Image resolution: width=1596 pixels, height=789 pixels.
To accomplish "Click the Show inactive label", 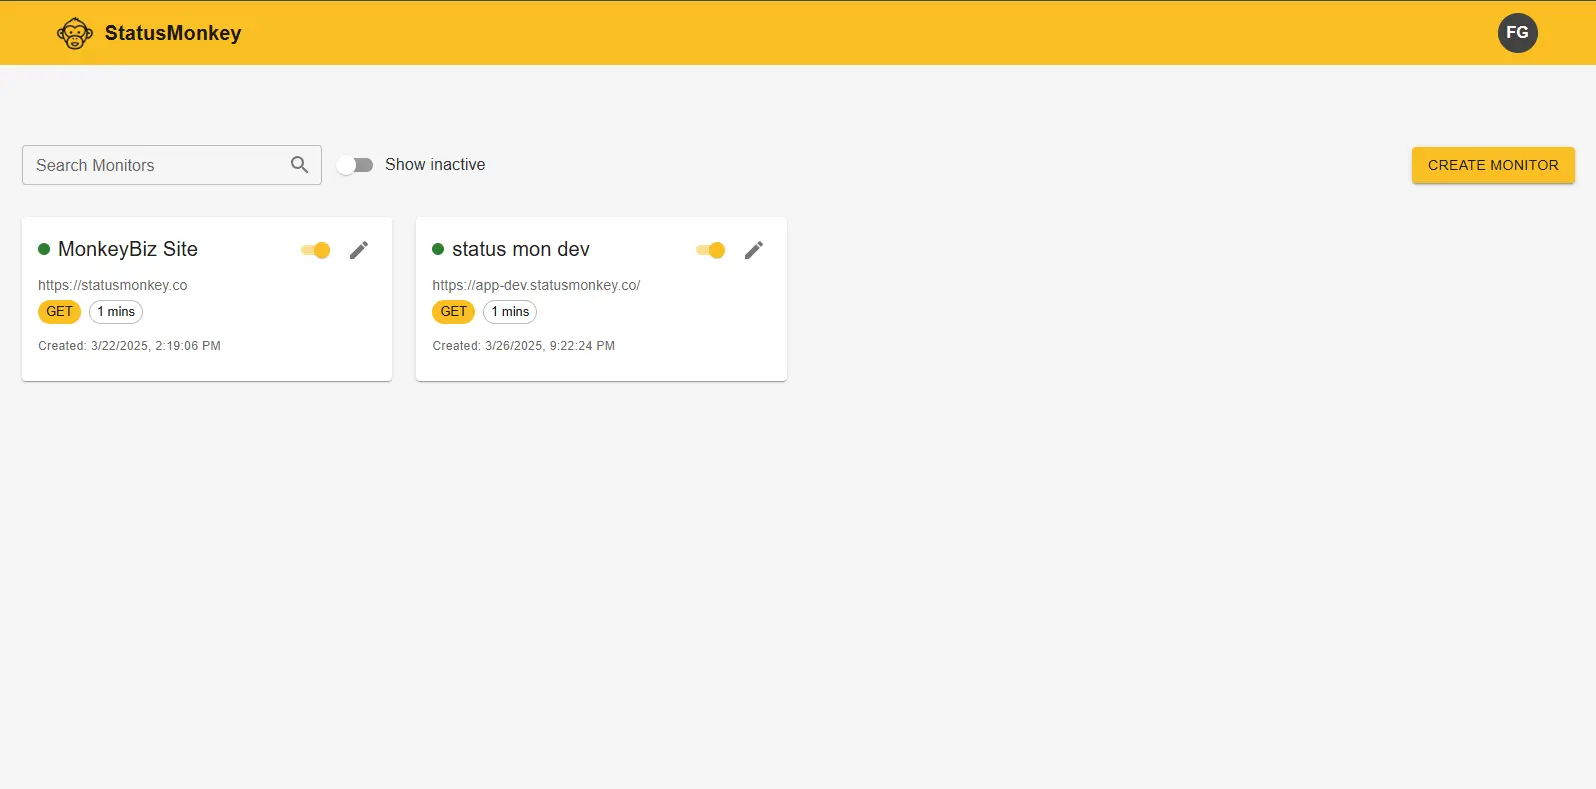I will (435, 165).
